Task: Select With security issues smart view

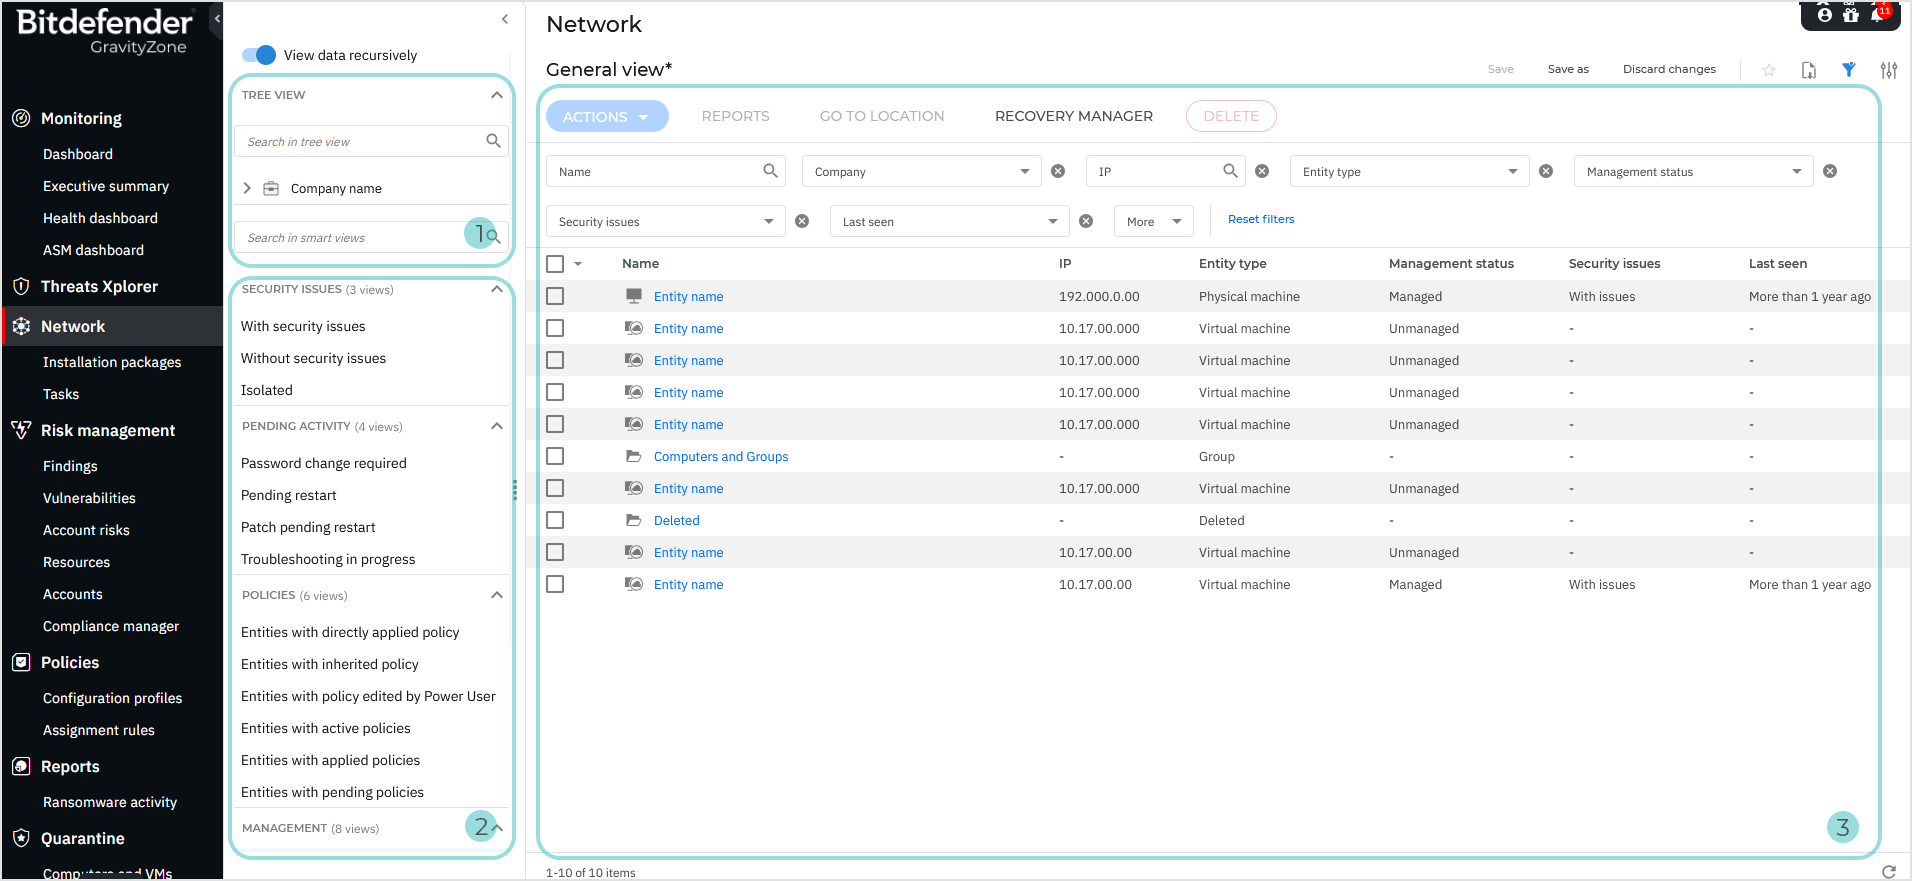Action: pyautogui.click(x=303, y=326)
